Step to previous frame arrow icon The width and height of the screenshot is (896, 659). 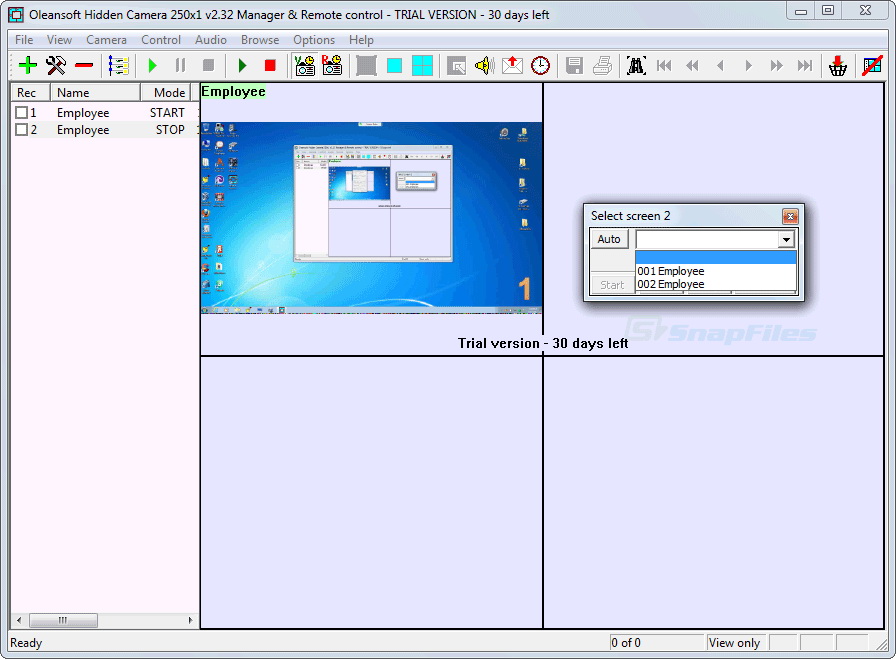point(721,66)
